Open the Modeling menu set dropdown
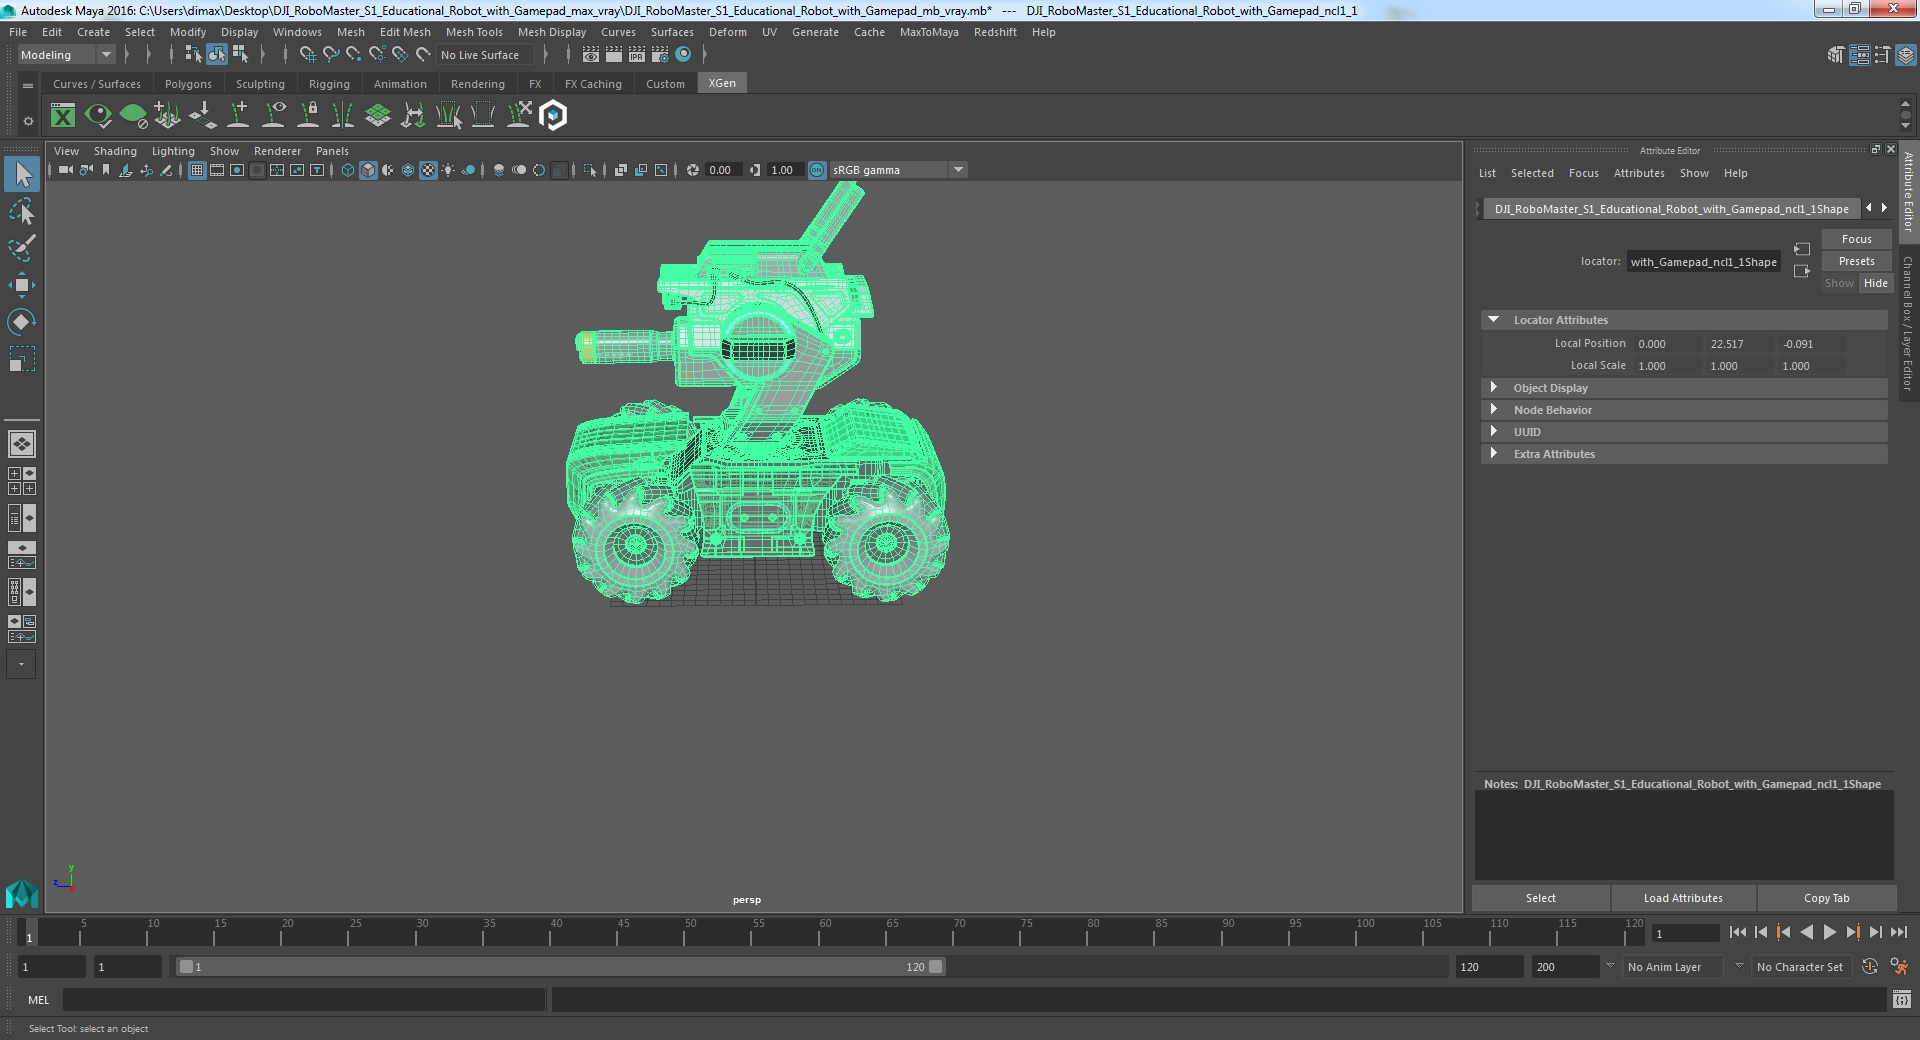This screenshot has width=1920, height=1040. click(x=66, y=55)
